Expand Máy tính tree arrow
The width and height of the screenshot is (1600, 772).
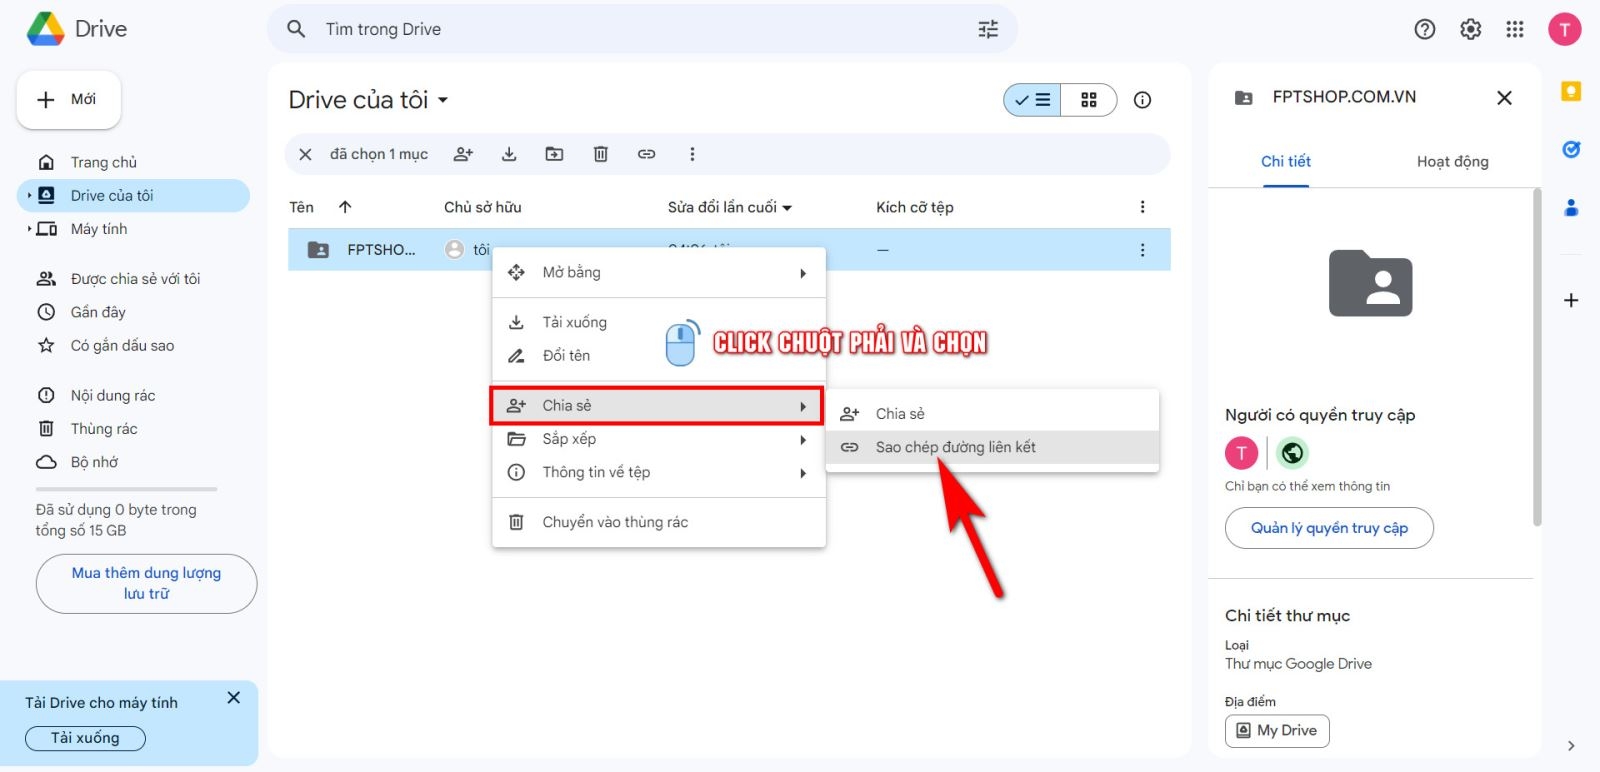[x=29, y=229]
